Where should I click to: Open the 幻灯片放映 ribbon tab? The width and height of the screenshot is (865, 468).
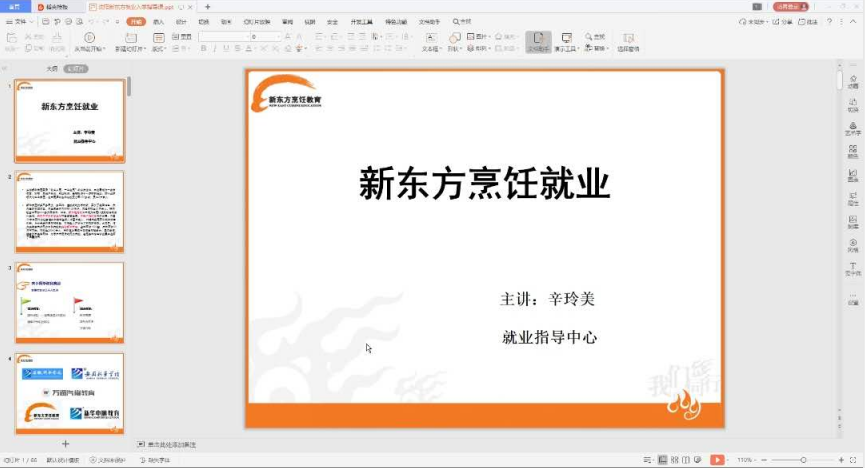click(x=257, y=22)
